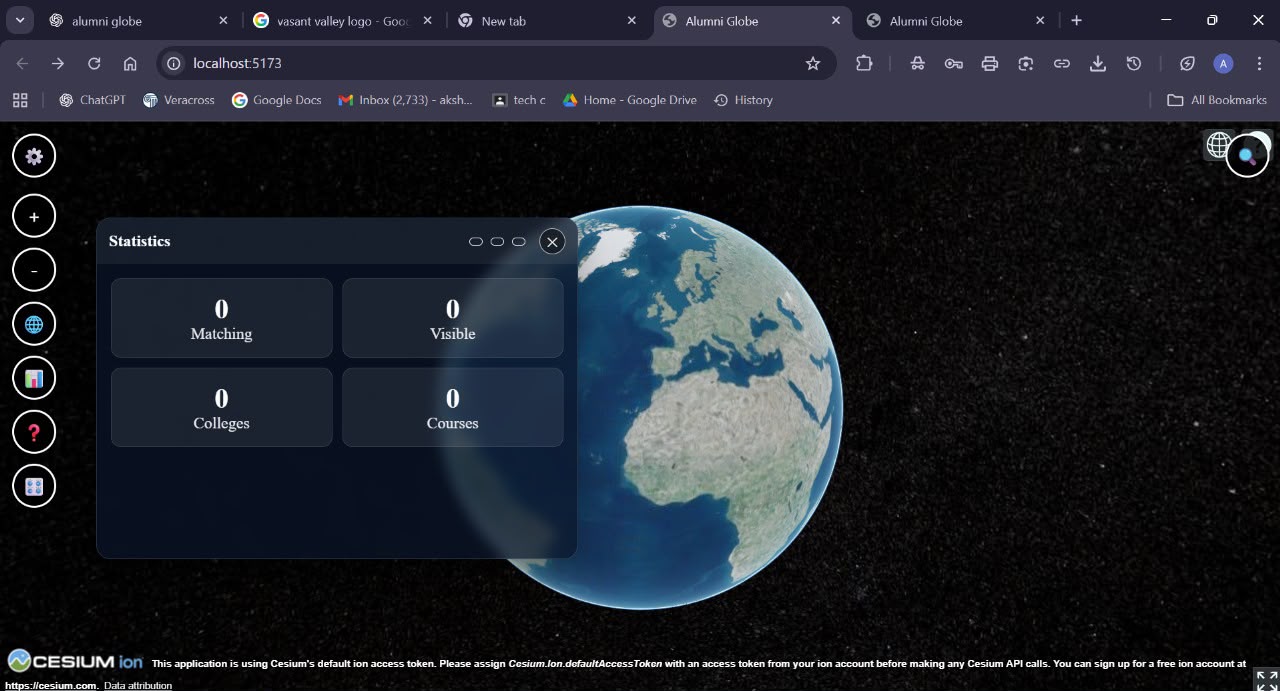Open the Extensions puzzle menu

[864, 63]
